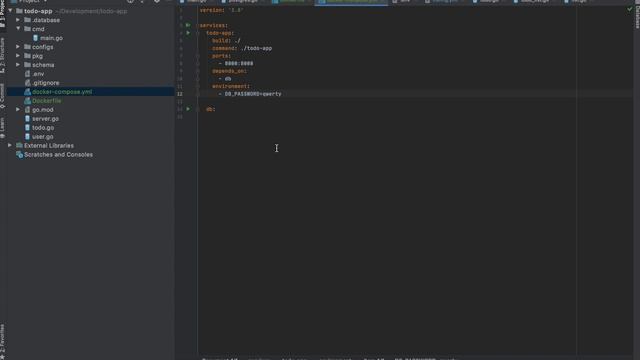Select Dockerfile in project tree
640x360 pixels.
47,101
